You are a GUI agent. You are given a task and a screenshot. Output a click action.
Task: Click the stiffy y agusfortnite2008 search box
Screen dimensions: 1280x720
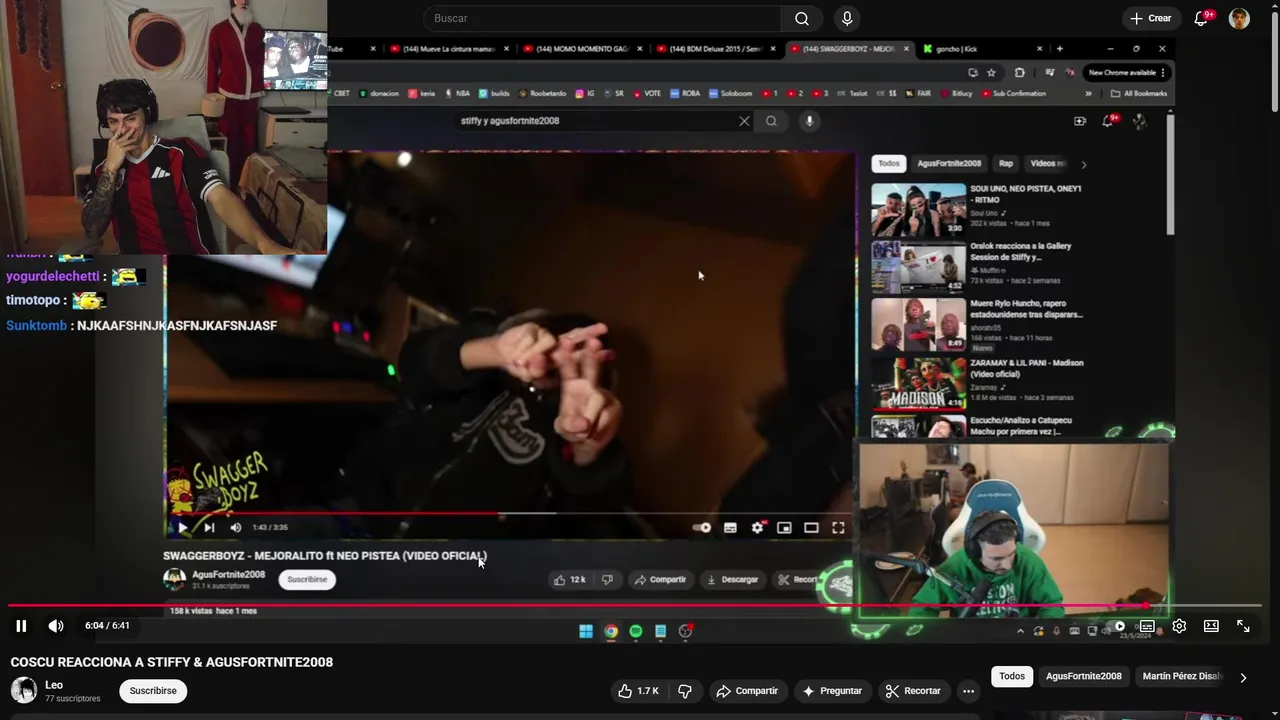click(595, 121)
